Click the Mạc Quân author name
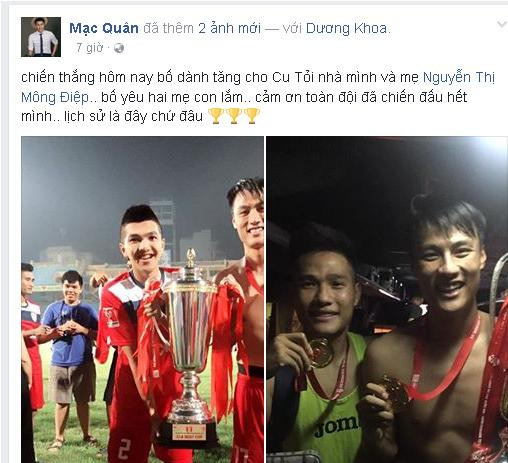 pos(104,28)
